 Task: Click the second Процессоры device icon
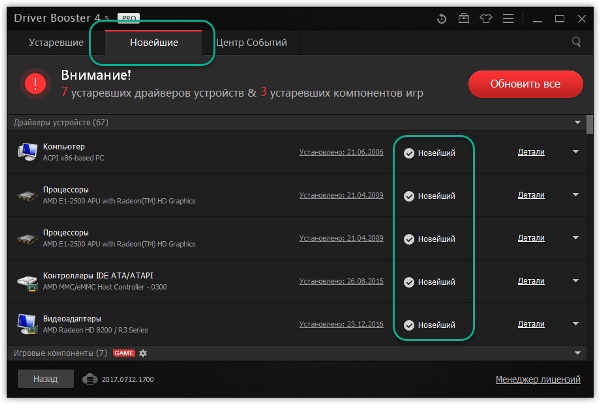pyautogui.click(x=28, y=239)
